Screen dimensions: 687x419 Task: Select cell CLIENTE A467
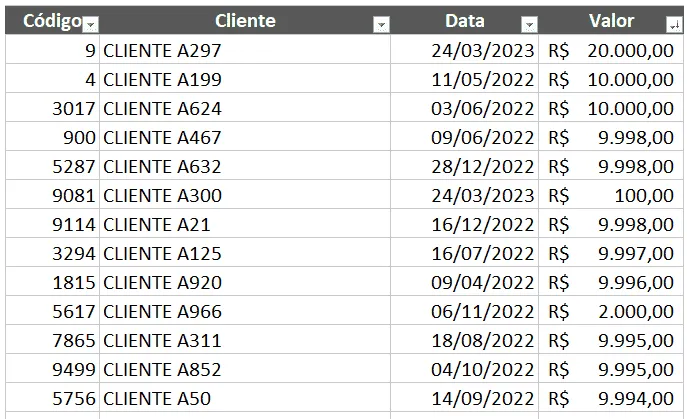pos(245,137)
